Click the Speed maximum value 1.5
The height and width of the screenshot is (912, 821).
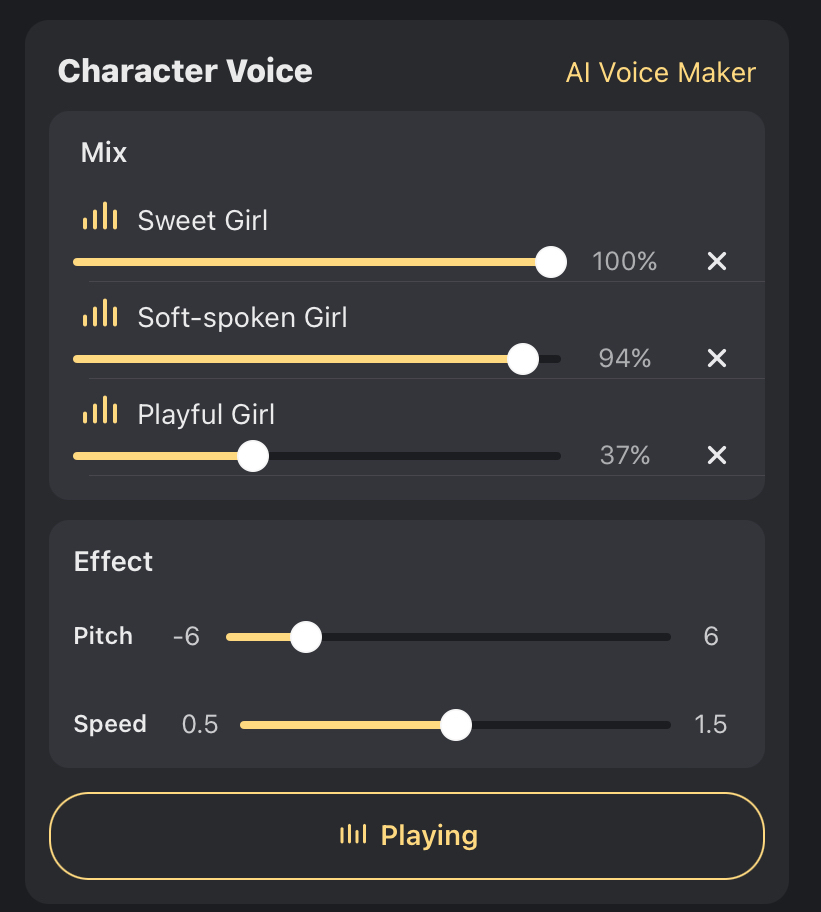(x=710, y=725)
